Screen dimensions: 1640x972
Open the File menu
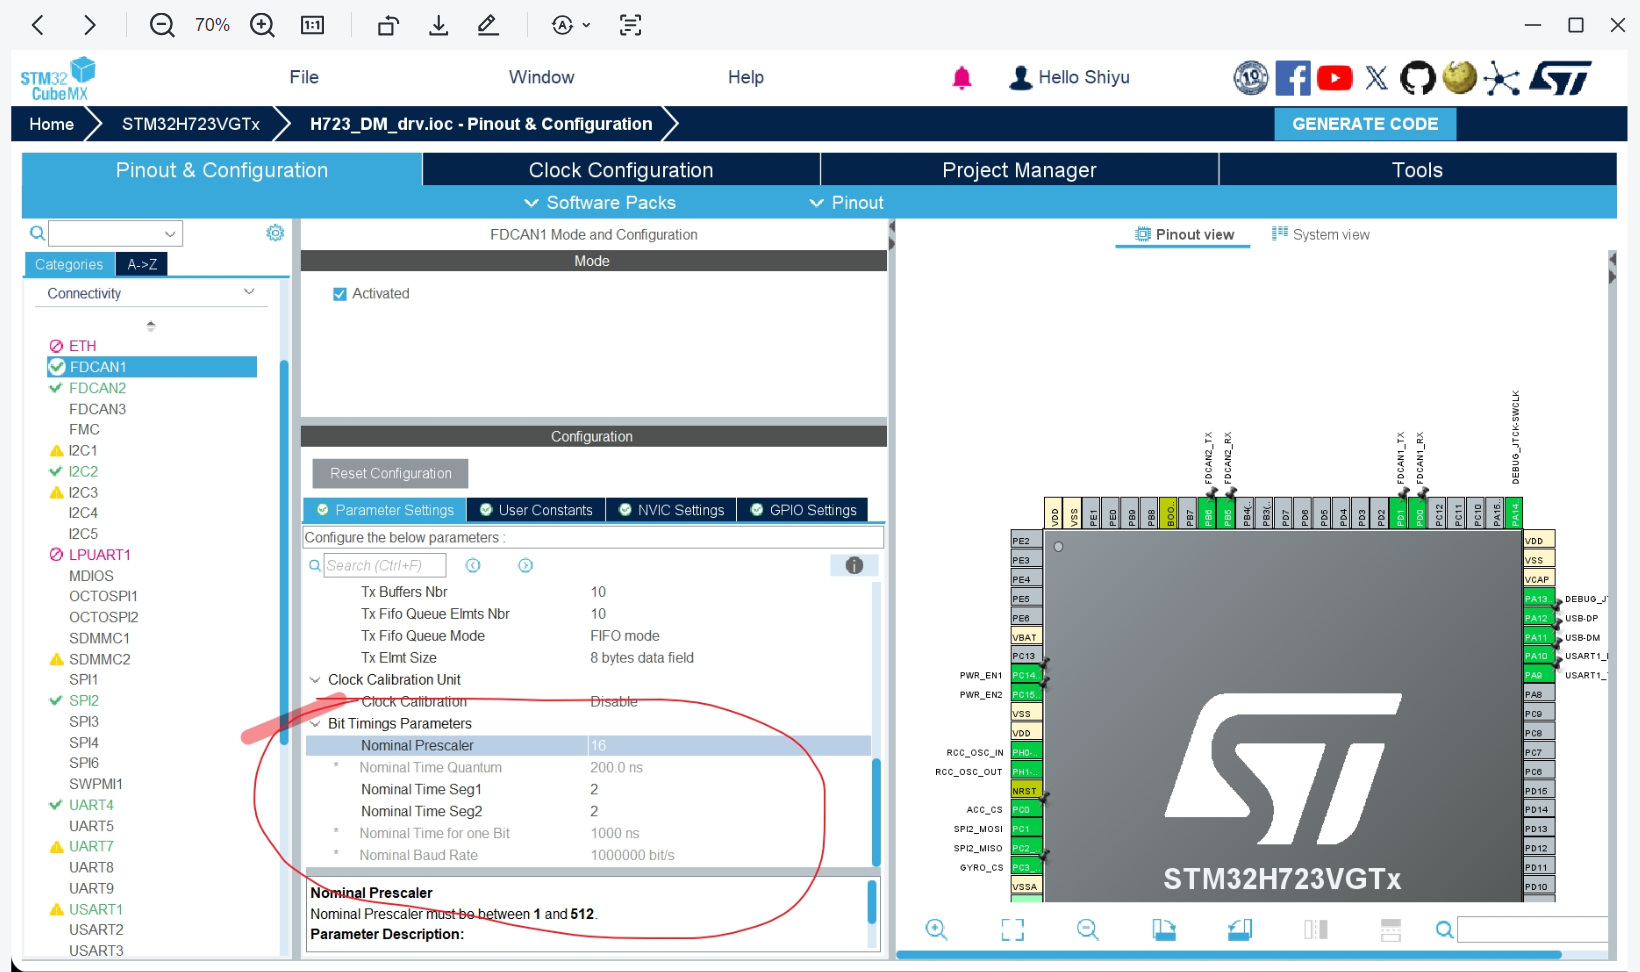(x=304, y=77)
